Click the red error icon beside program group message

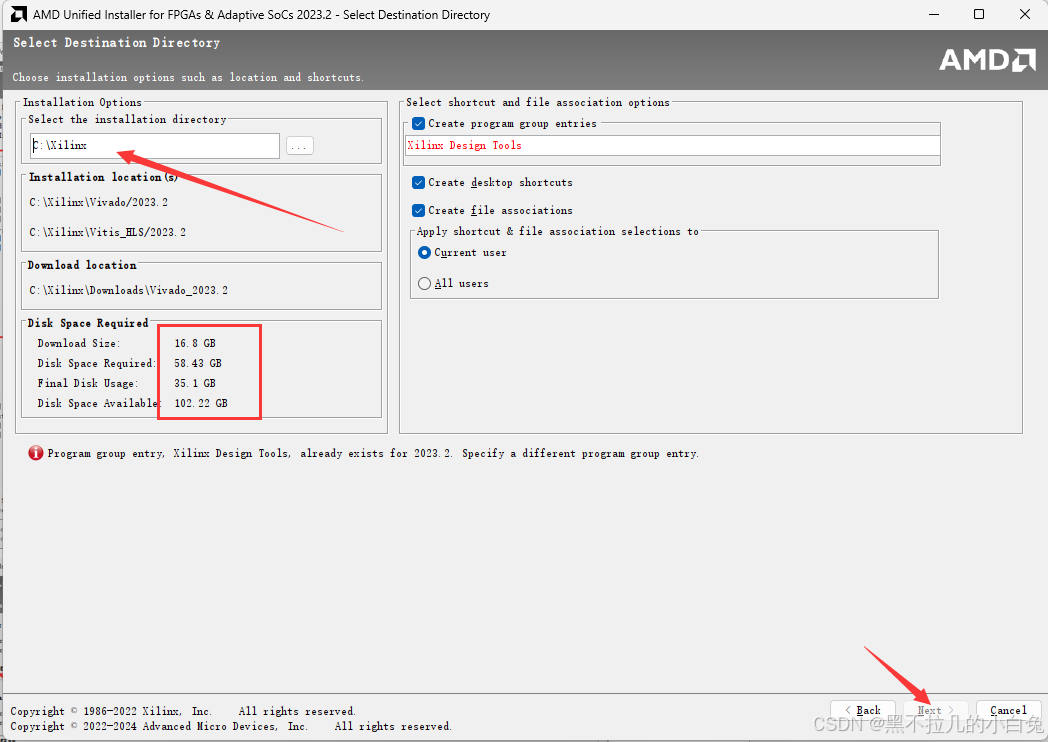(35, 453)
